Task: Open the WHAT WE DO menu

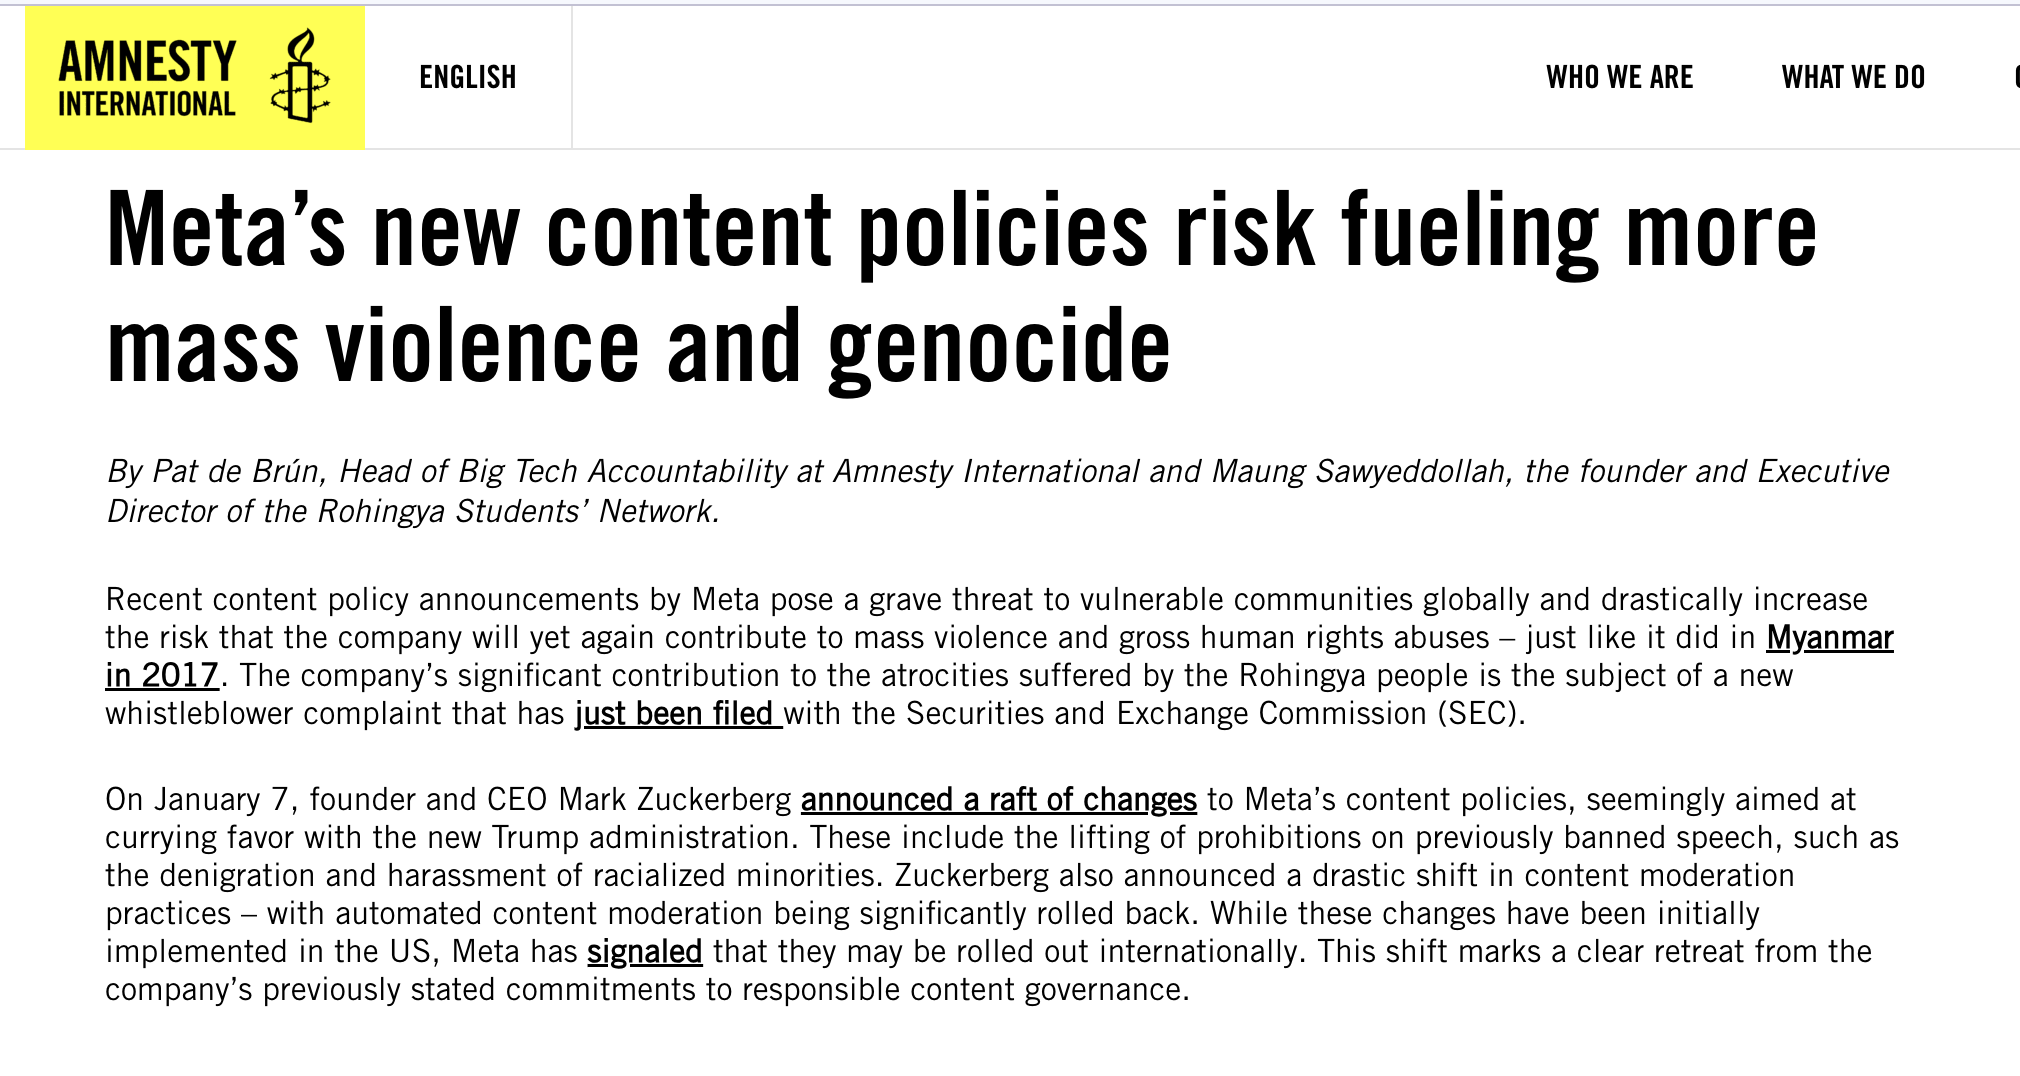Action: tap(1853, 77)
